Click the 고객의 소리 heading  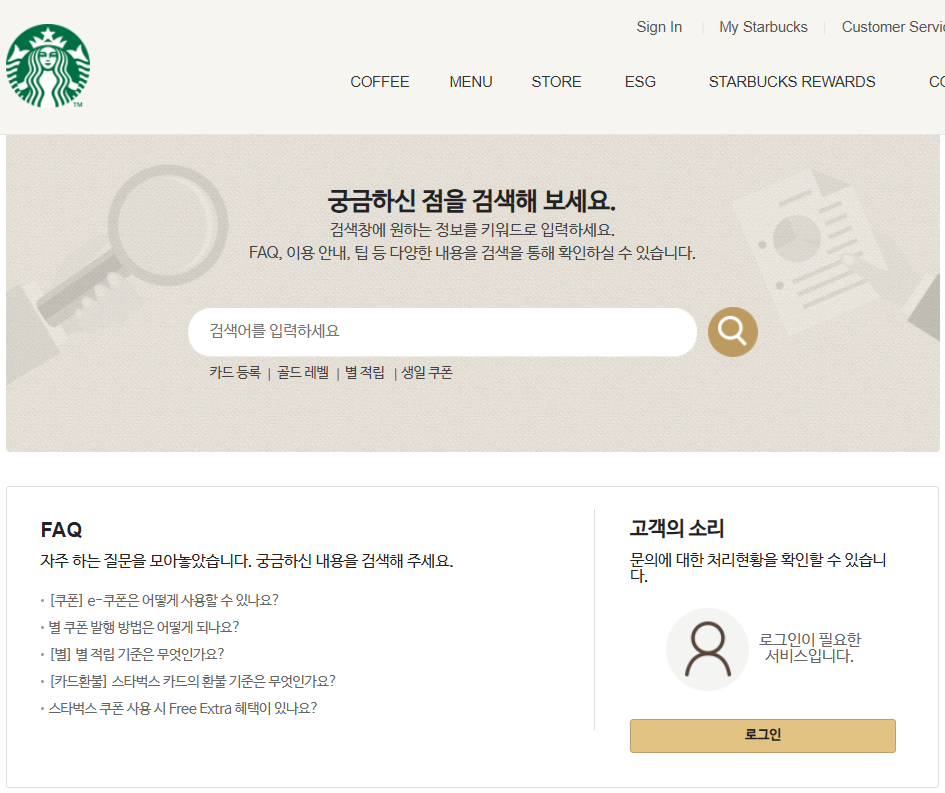(676, 528)
